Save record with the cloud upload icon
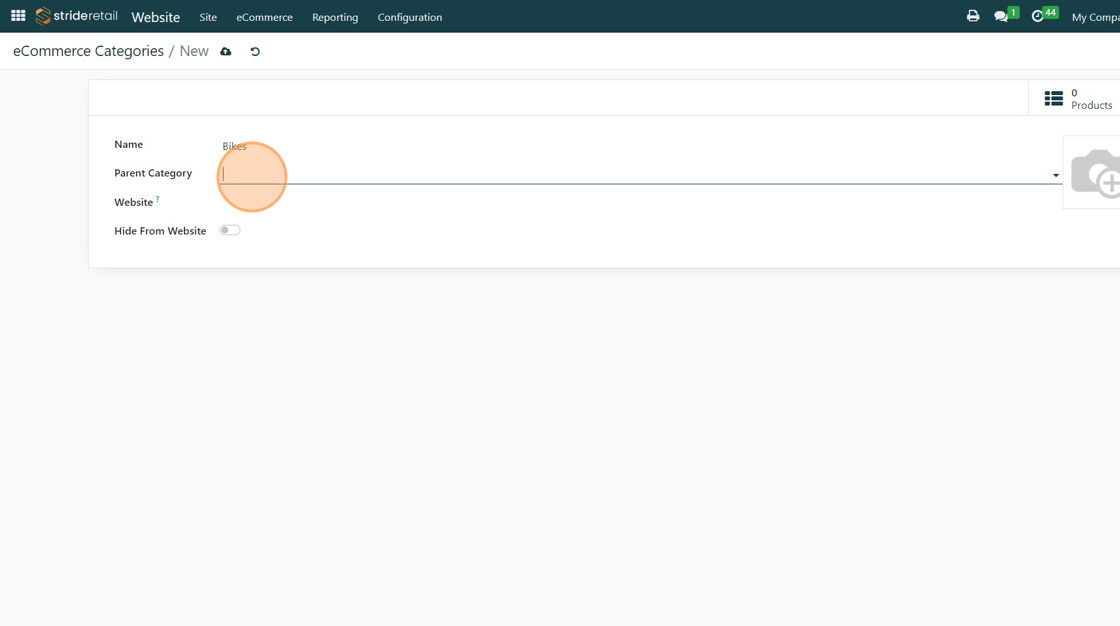The height and width of the screenshot is (626, 1120). pyautogui.click(x=226, y=51)
